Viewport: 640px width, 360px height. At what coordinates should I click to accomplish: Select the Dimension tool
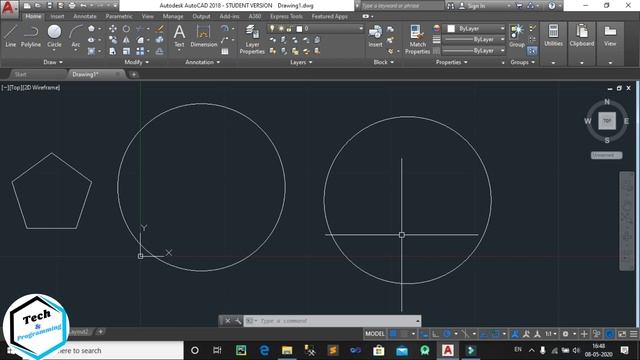203,36
